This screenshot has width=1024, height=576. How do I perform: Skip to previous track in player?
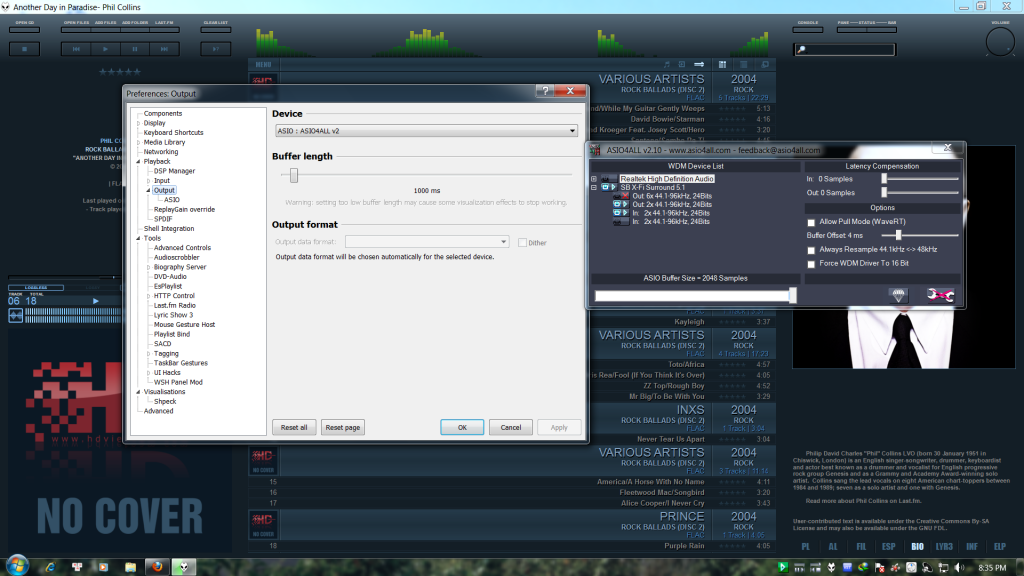pos(76,49)
